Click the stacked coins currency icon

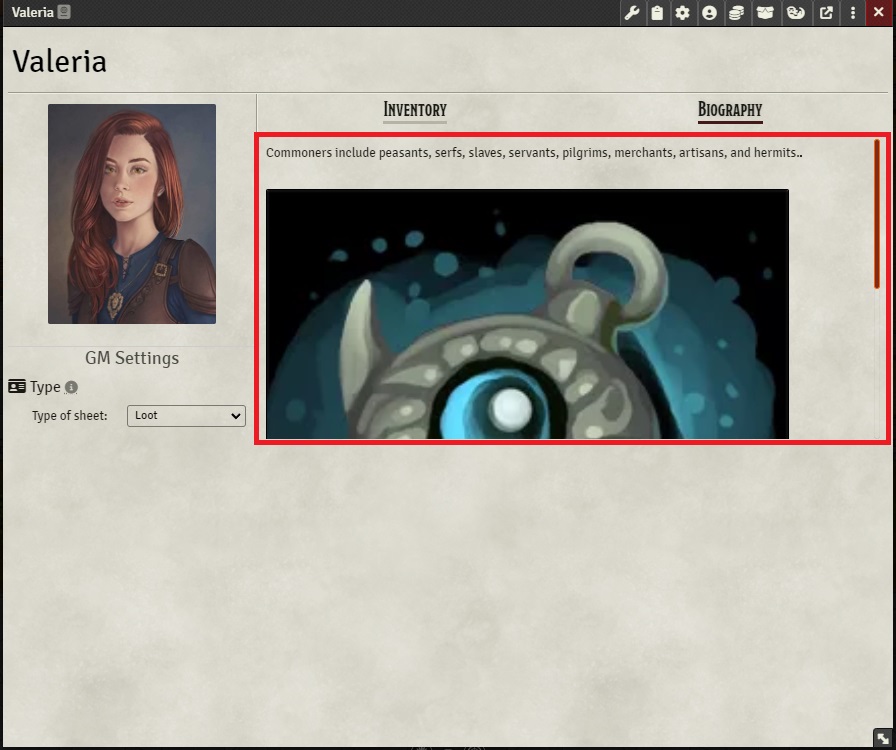[x=737, y=13]
